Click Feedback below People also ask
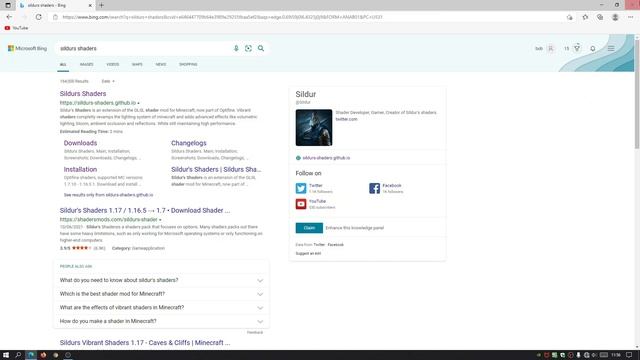This screenshot has height=360, width=640. 255,333
